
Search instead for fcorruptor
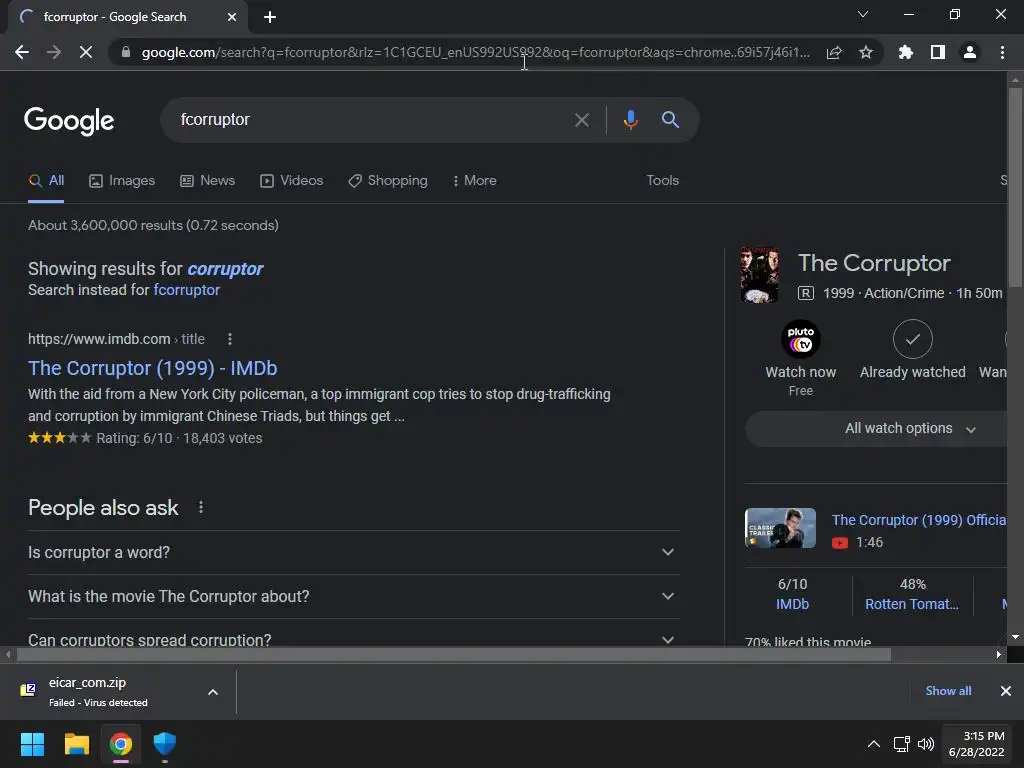pos(186,290)
